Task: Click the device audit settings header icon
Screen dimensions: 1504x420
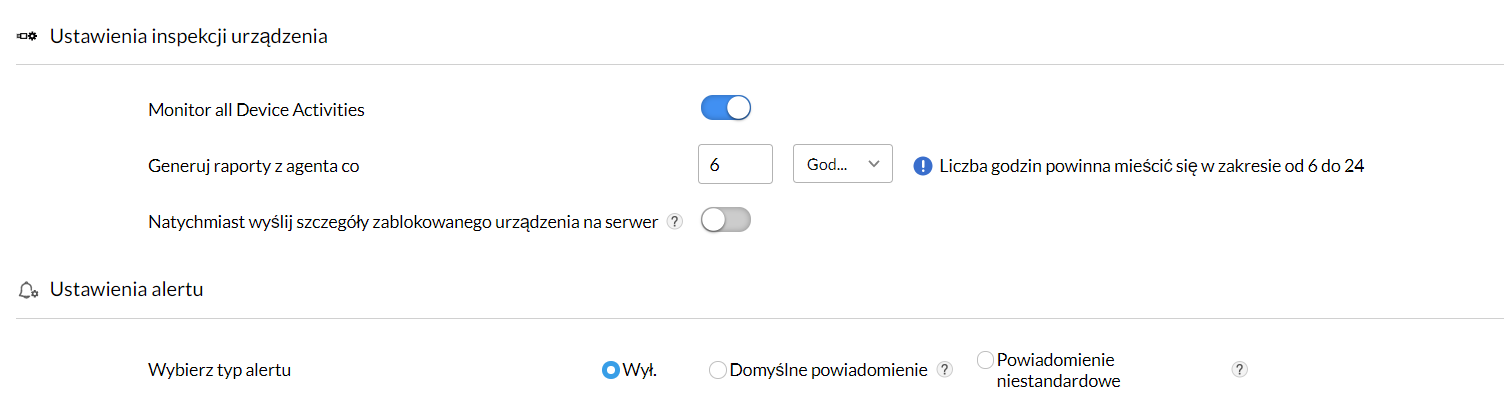Action: tap(27, 37)
